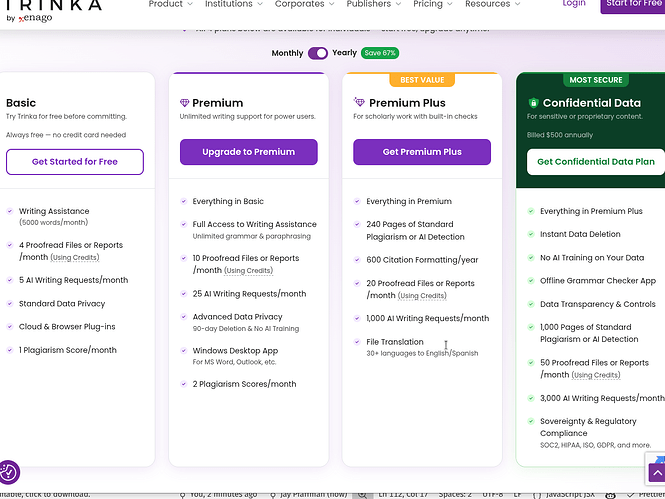Image resolution: width=665 pixels, height=499 pixels.
Task: Click the checkmark beside Cloud & Browser Plug-ins
Action: click(10, 327)
